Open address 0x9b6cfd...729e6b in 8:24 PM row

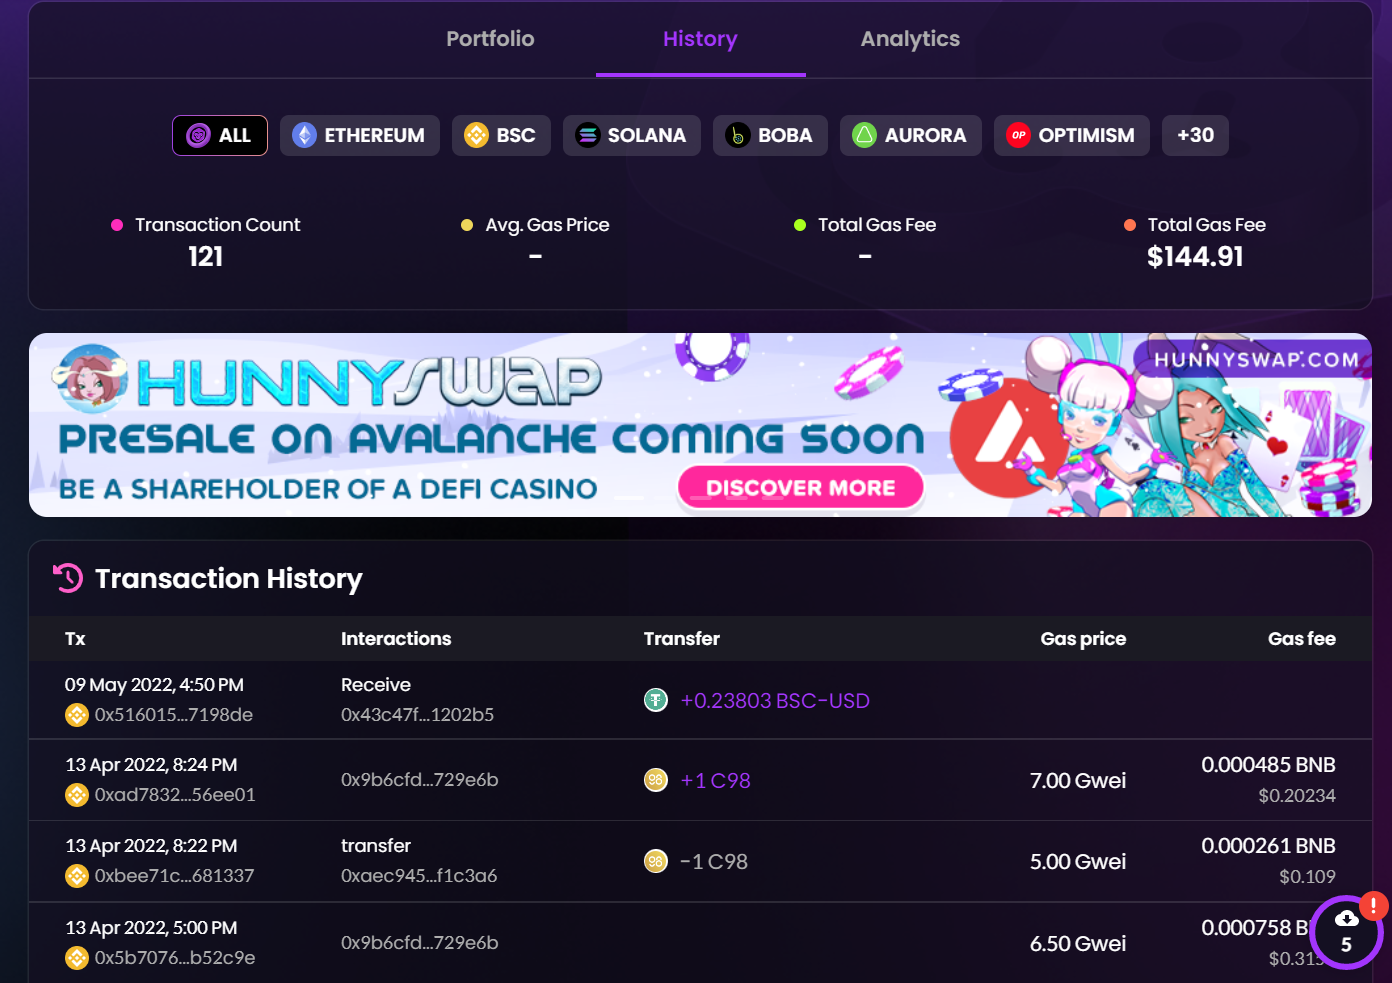point(419,780)
